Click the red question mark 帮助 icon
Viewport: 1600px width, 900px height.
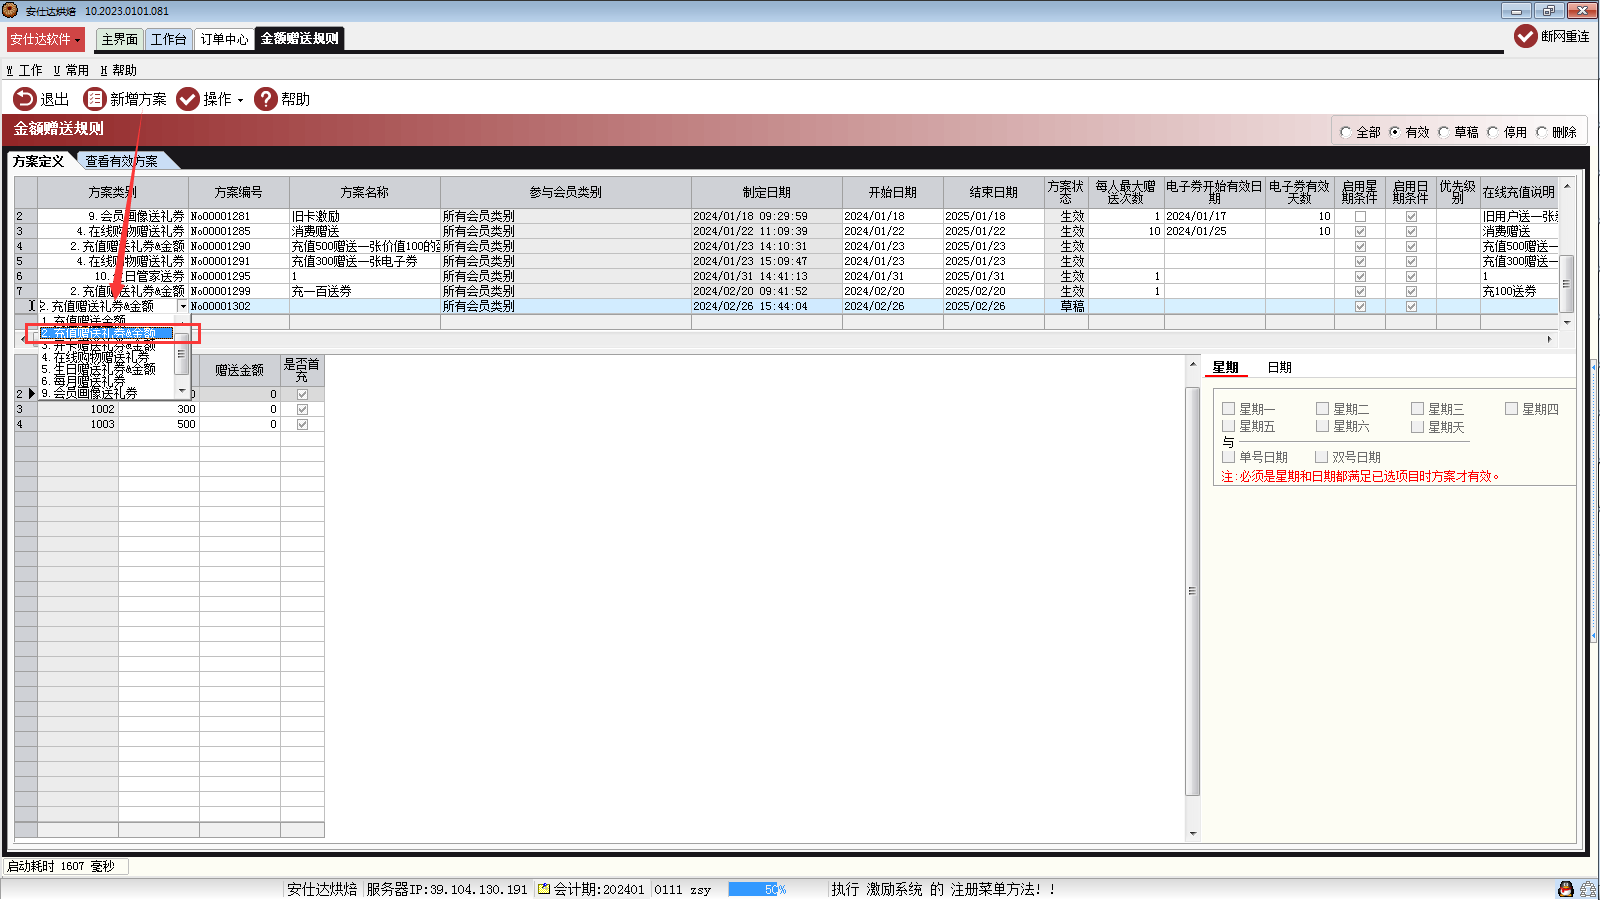(266, 99)
